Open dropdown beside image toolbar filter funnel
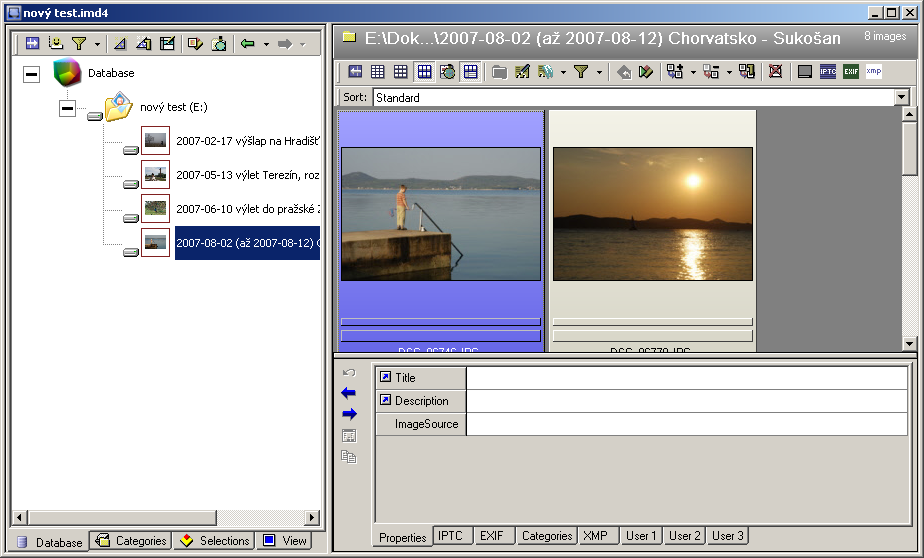 click(599, 72)
